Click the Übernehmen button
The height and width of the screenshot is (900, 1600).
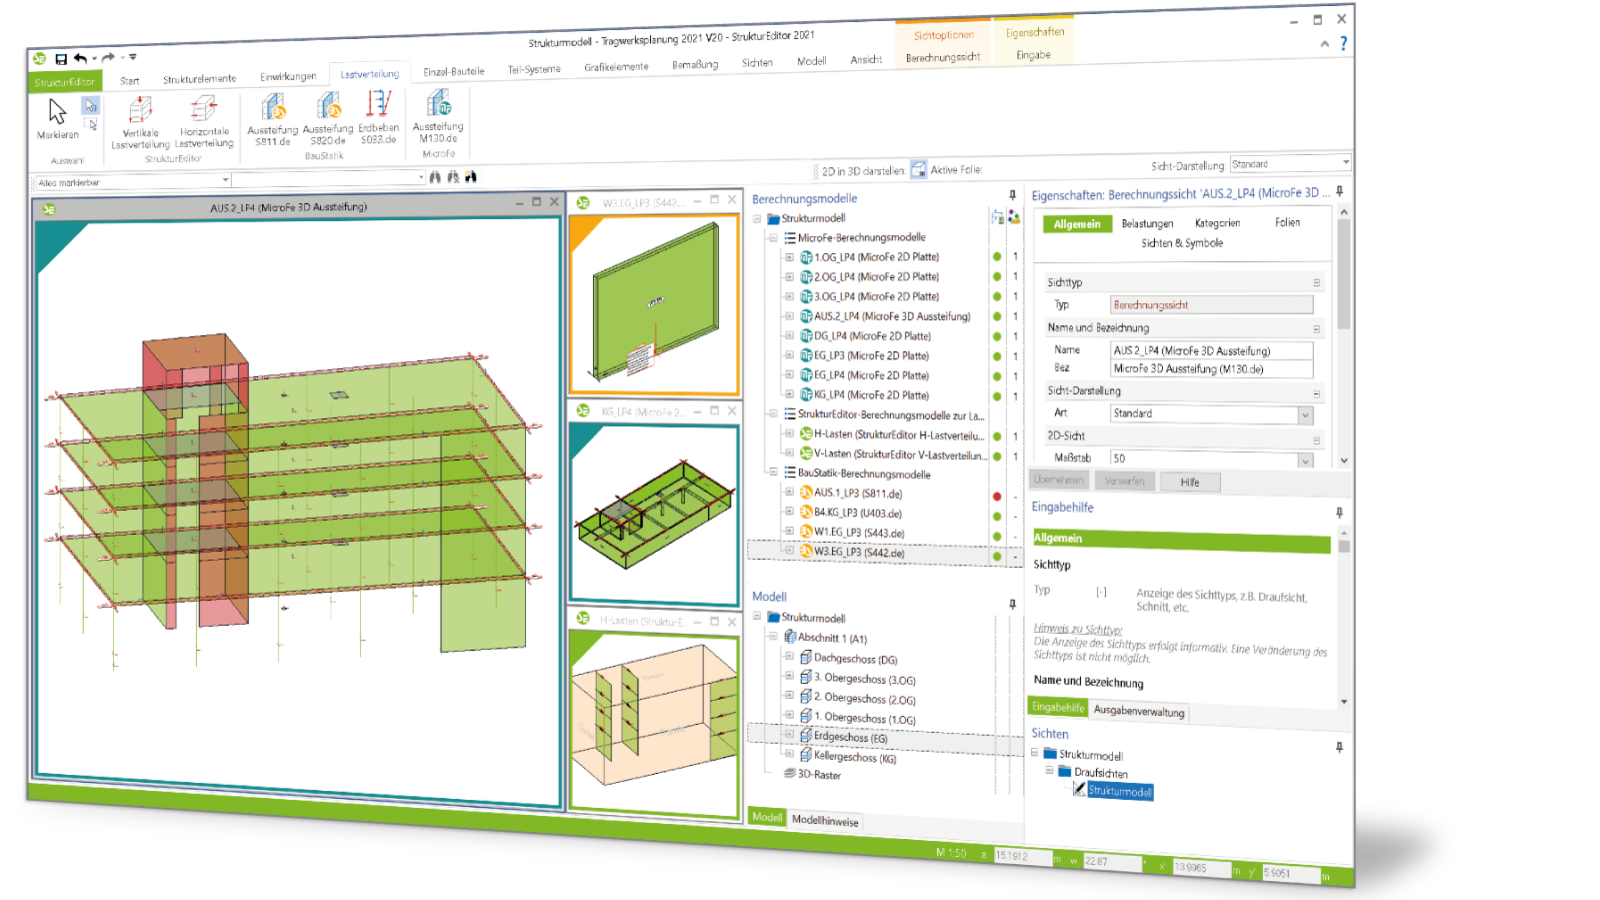pyautogui.click(x=1059, y=480)
